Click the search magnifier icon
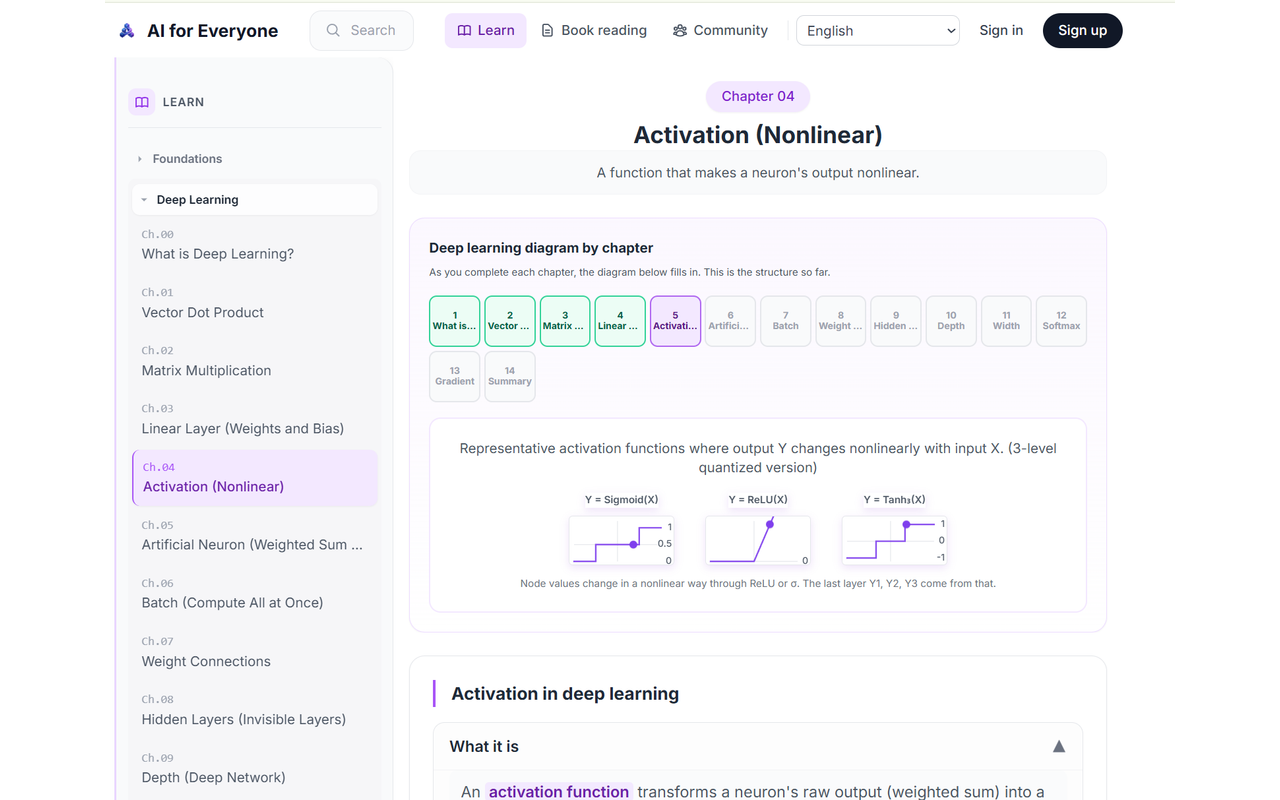The height and width of the screenshot is (800, 1280). coord(333,31)
